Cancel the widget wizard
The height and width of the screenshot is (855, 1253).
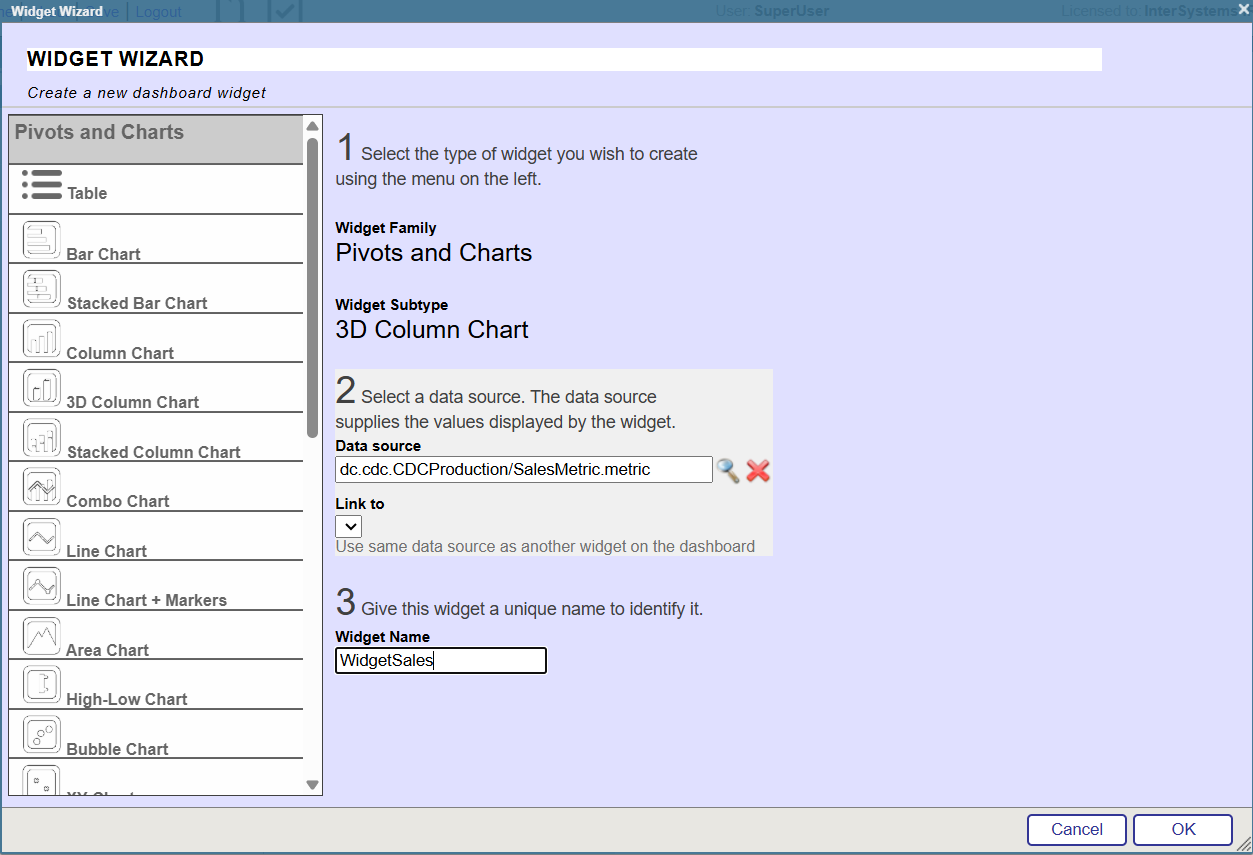pos(1076,829)
